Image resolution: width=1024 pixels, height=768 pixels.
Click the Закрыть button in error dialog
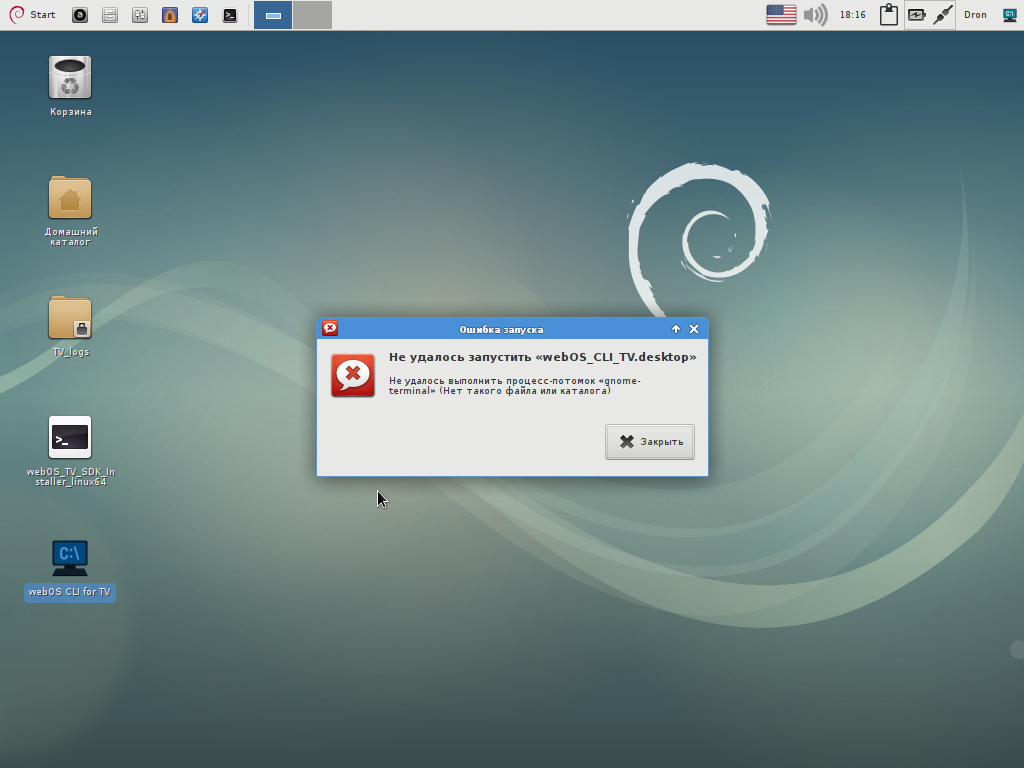tap(650, 442)
